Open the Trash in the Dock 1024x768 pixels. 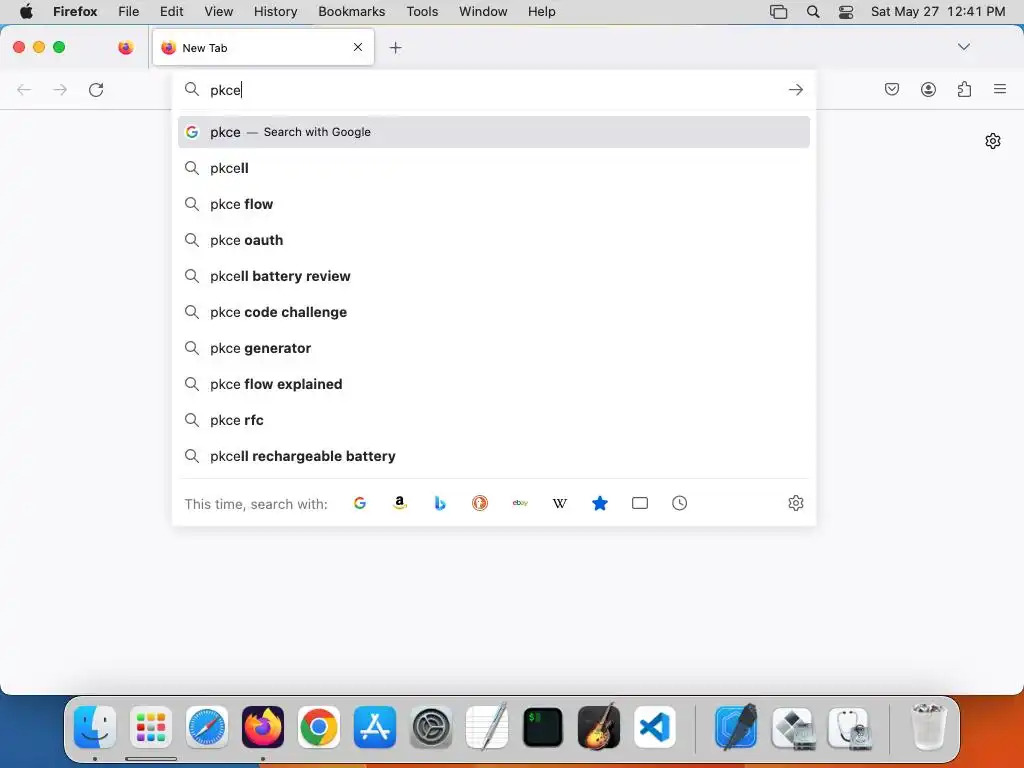coord(928,727)
